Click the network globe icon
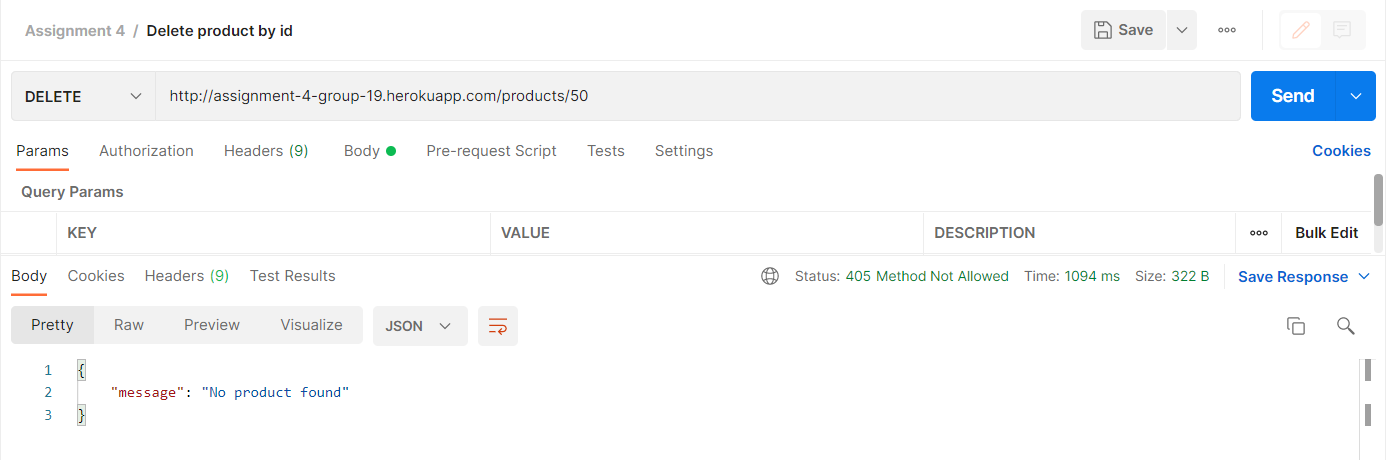 (x=770, y=276)
